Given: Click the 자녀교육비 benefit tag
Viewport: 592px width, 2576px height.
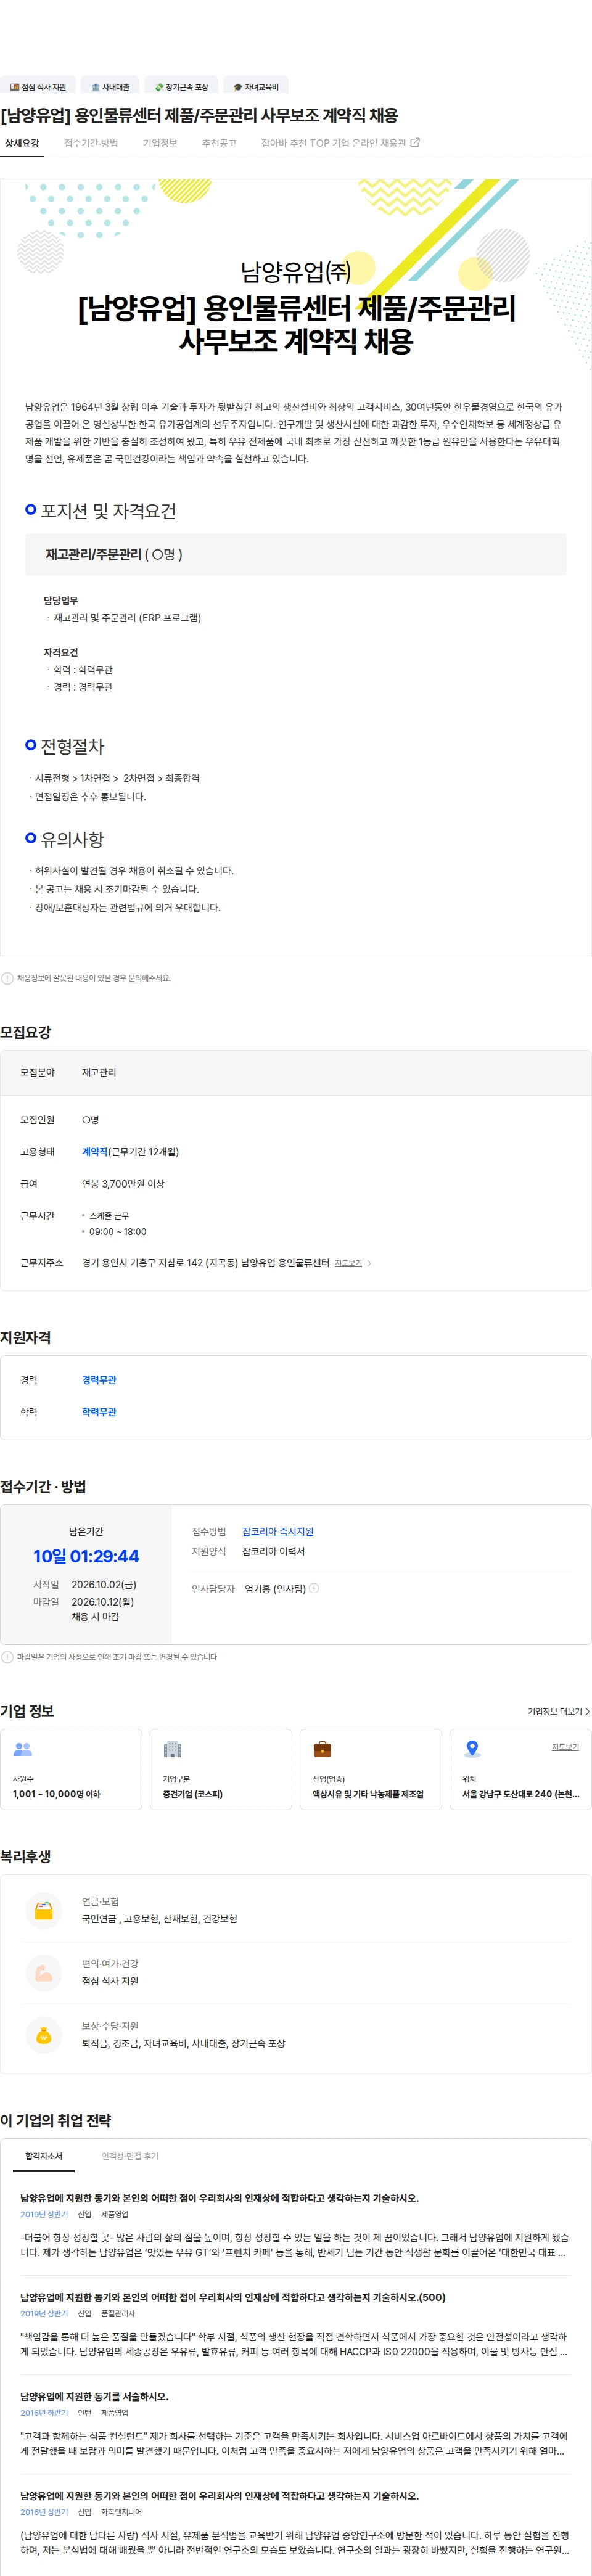Looking at the screenshot, I should (256, 87).
